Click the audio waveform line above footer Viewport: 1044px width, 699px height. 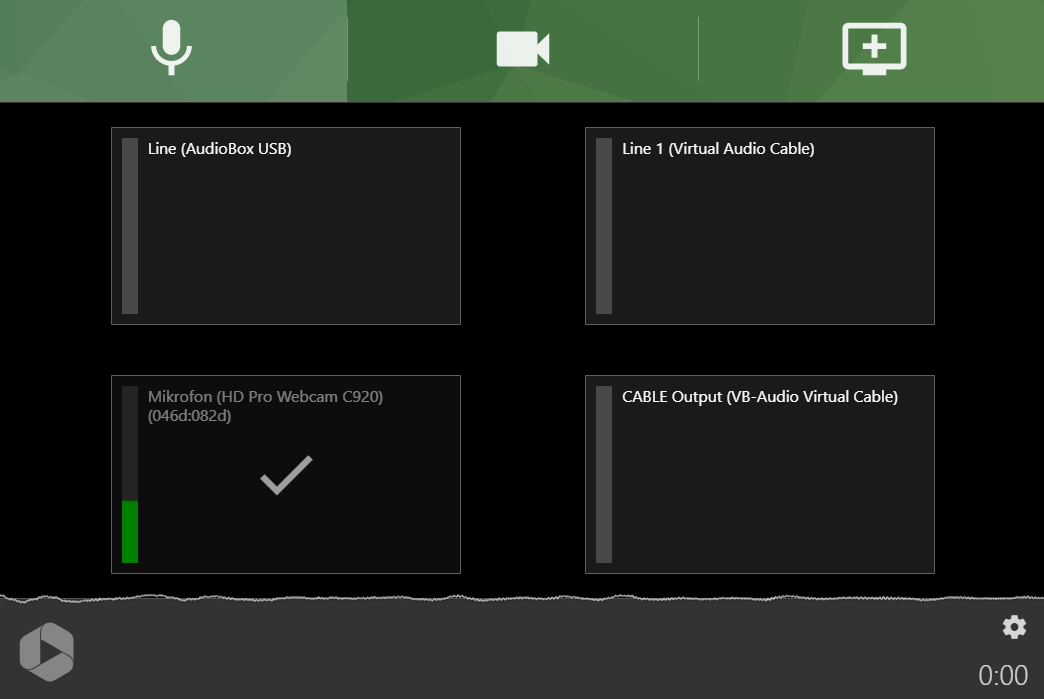pos(522,598)
